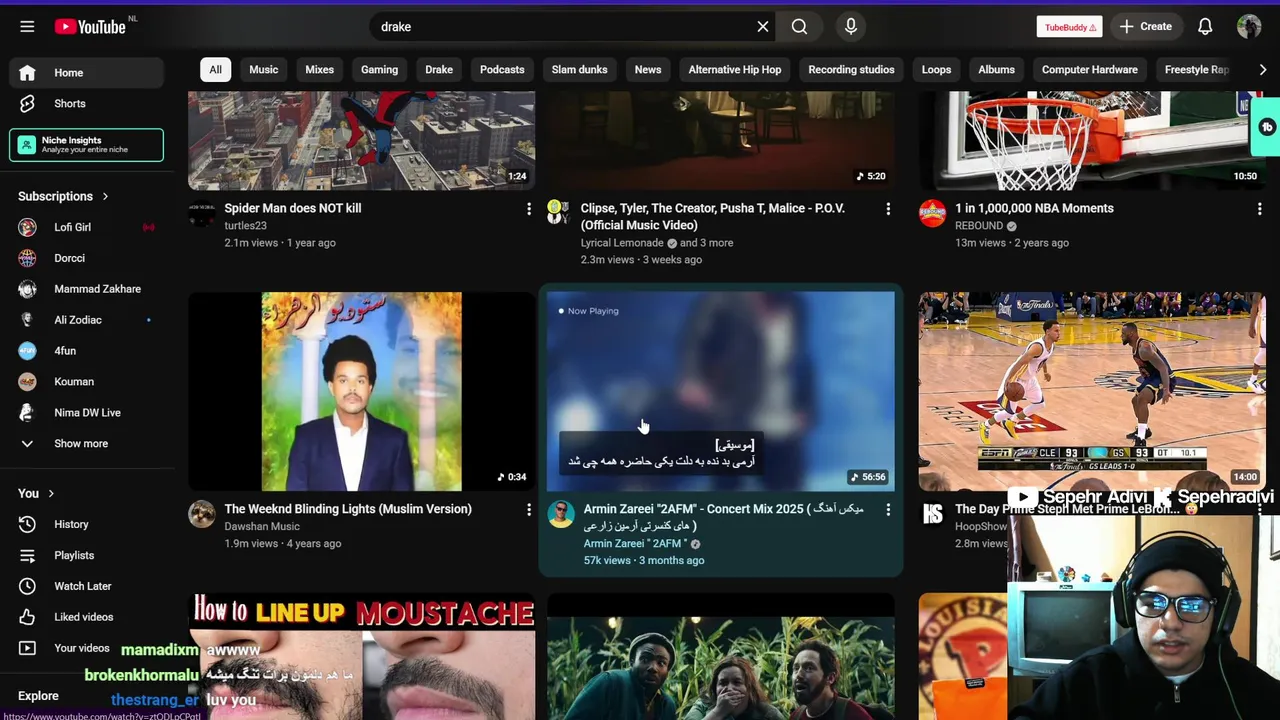Viewport: 1280px width, 720px height.
Task: Open options menu for Clipse P.O.V. video
Action: pyautogui.click(x=888, y=208)
